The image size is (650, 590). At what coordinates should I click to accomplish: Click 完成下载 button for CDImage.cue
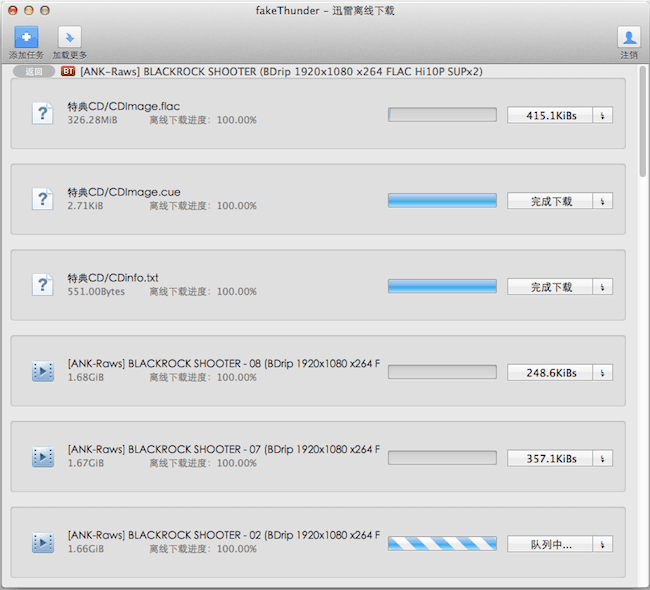click(x=550, y=201)
